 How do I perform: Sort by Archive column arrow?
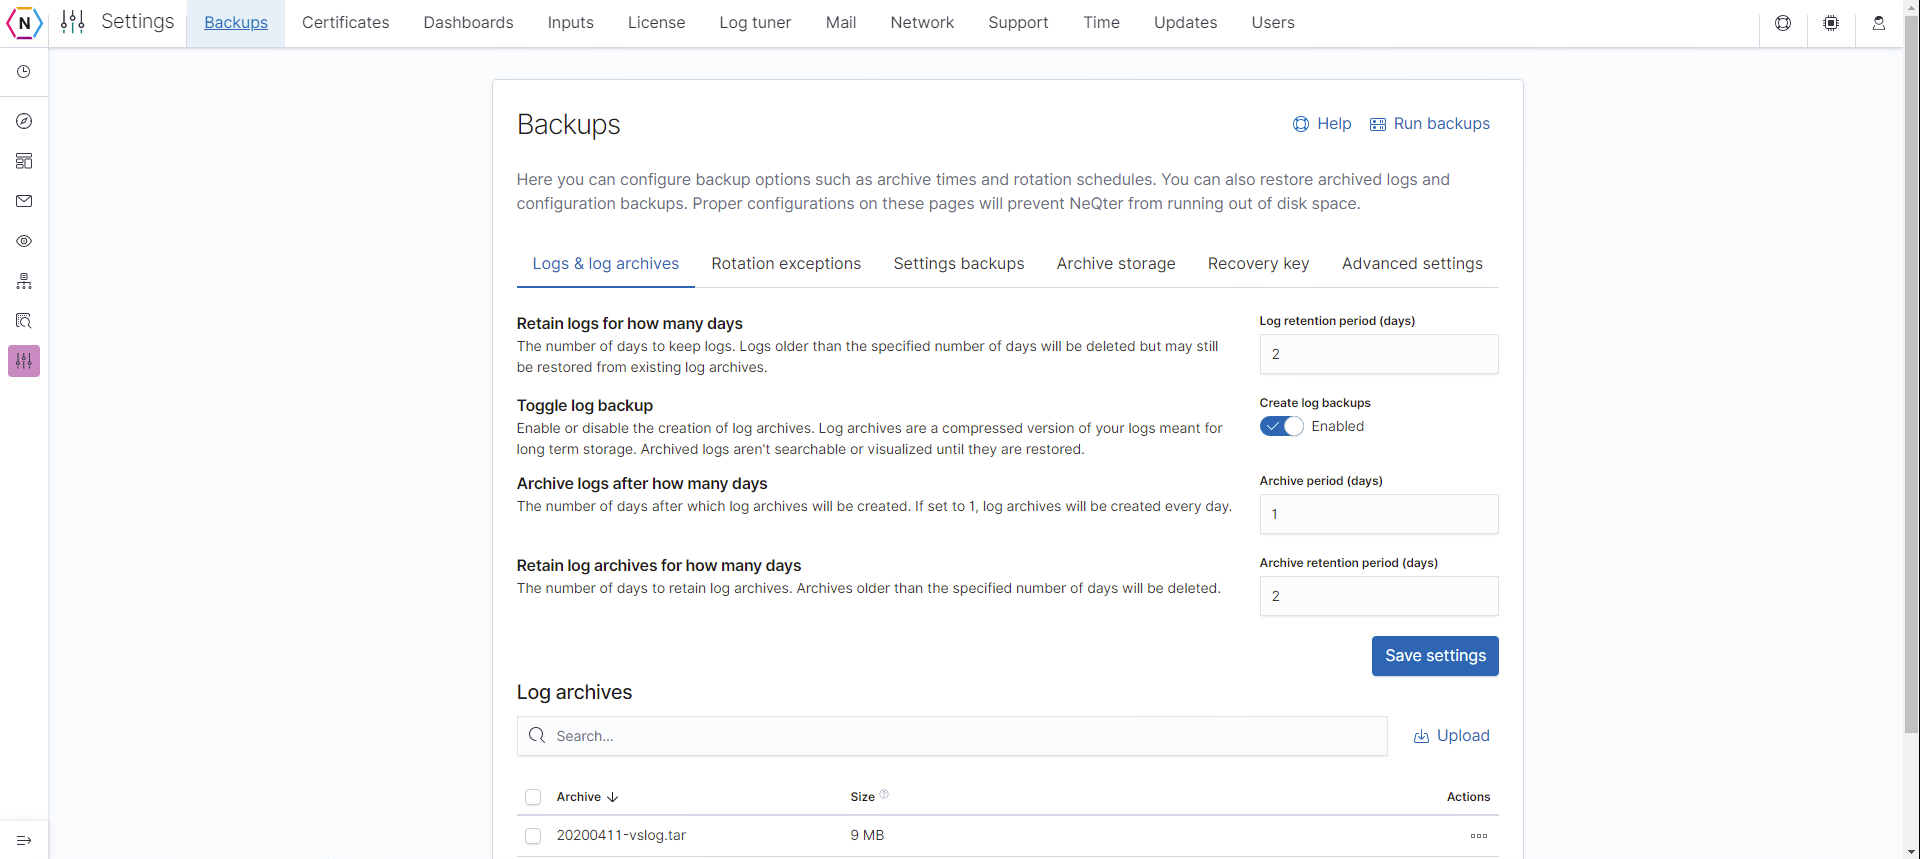click(613, 797)
